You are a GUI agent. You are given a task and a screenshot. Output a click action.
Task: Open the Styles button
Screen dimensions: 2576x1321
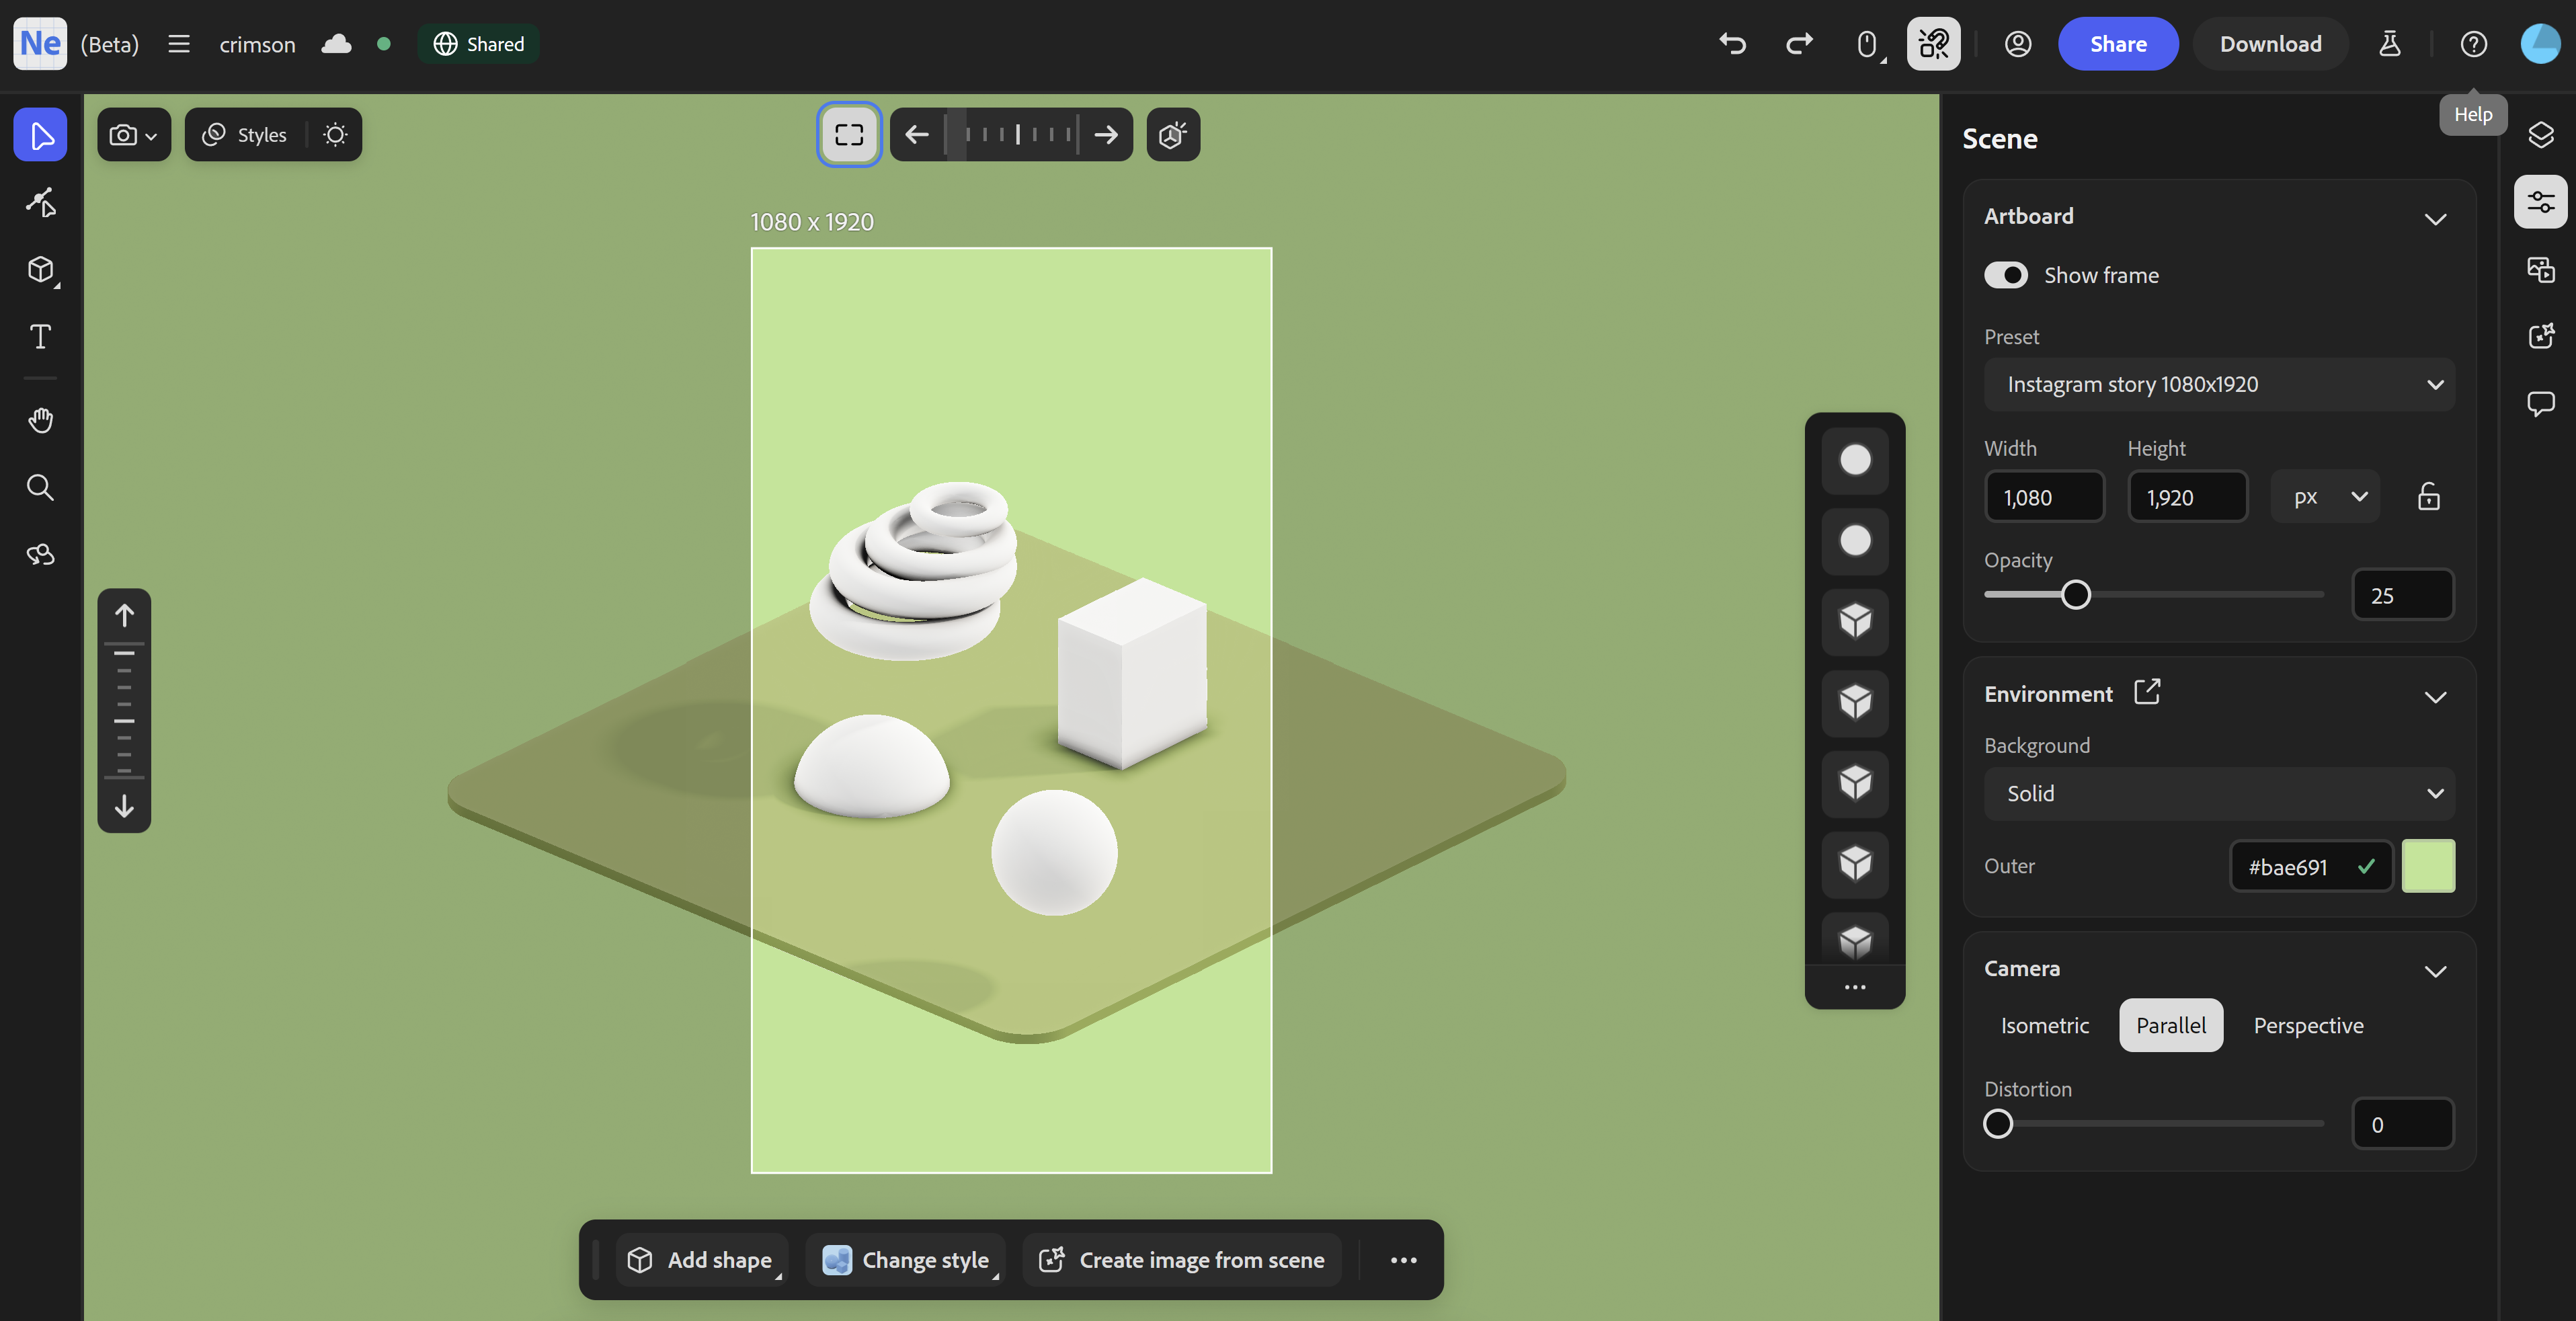[x=245, y=135]
